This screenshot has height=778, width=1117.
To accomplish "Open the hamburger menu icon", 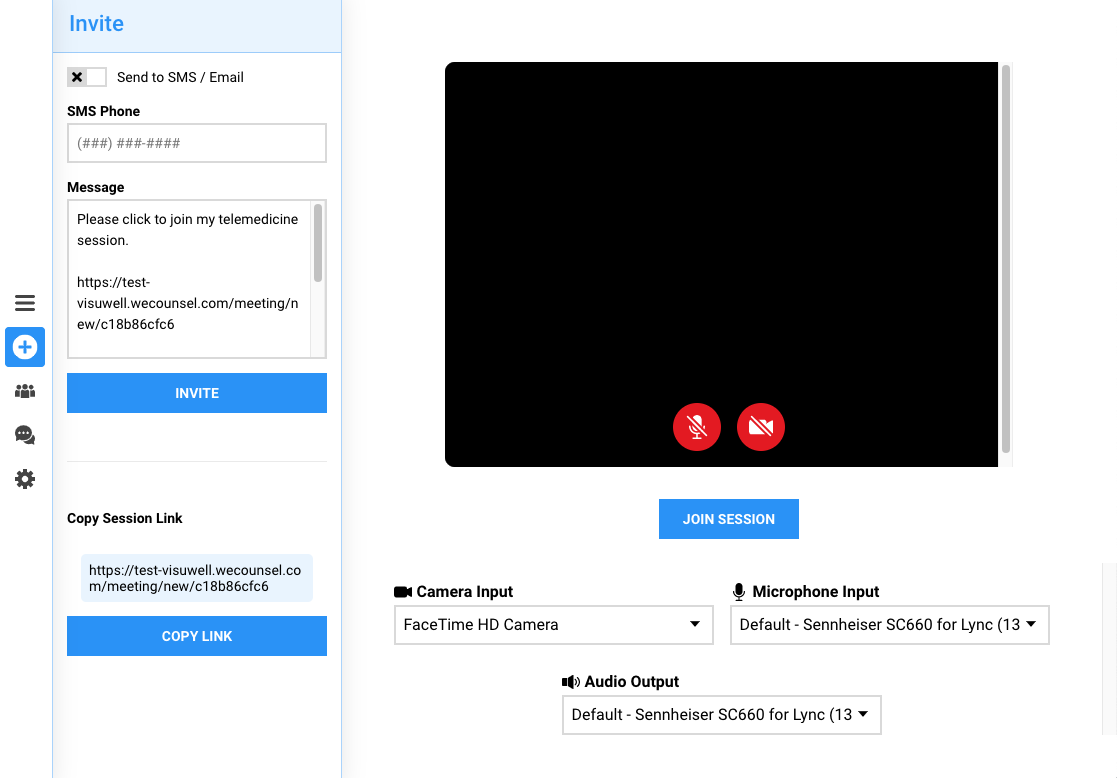I will point(25,303).
